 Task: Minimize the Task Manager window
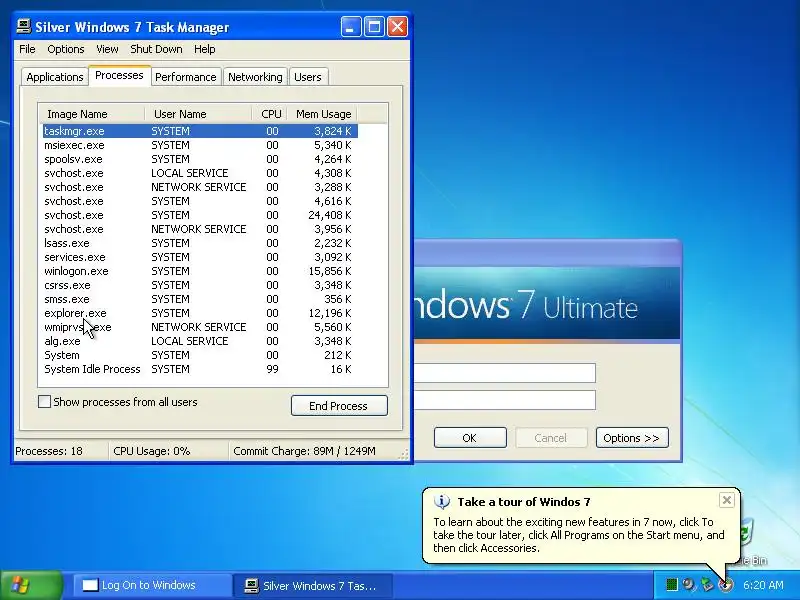[x=351, y=27]
